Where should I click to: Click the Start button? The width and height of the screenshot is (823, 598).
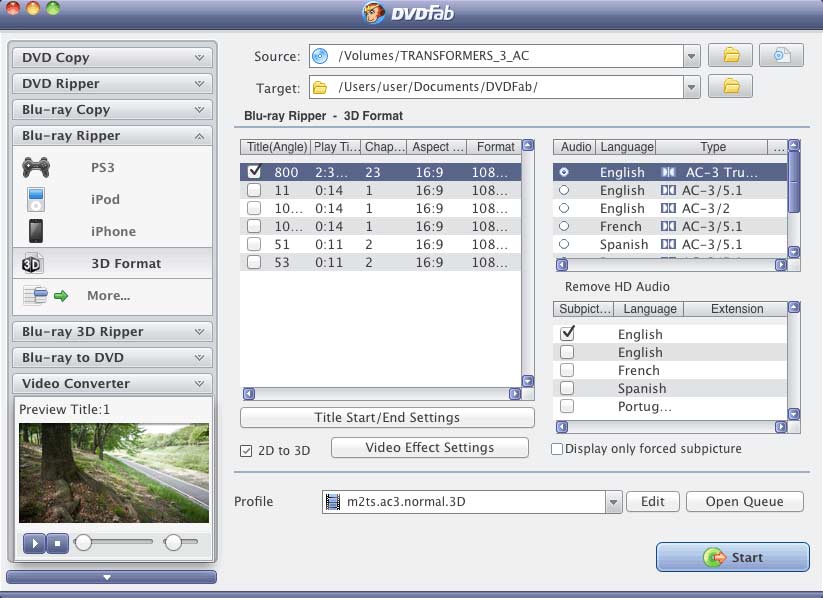[733, 557]
